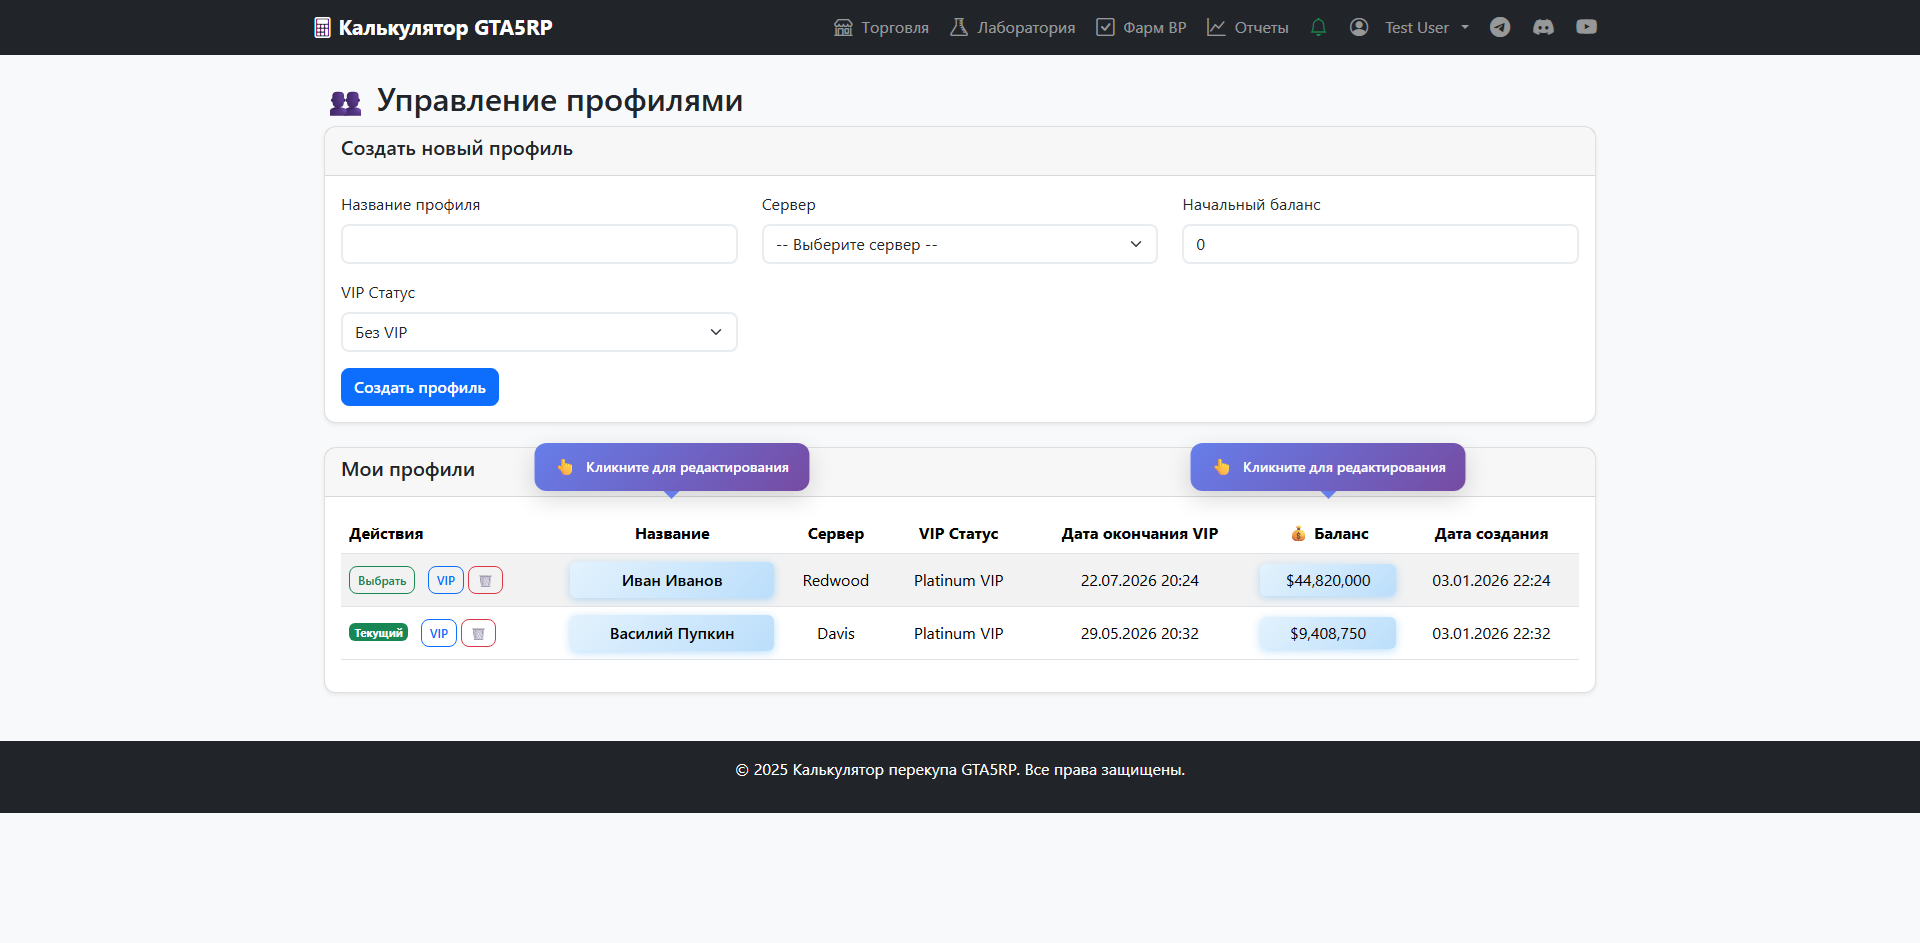The height and width of the screenshot is (943, 1920).
Task: Focus the Название профиля input
Action: (539, 244)
